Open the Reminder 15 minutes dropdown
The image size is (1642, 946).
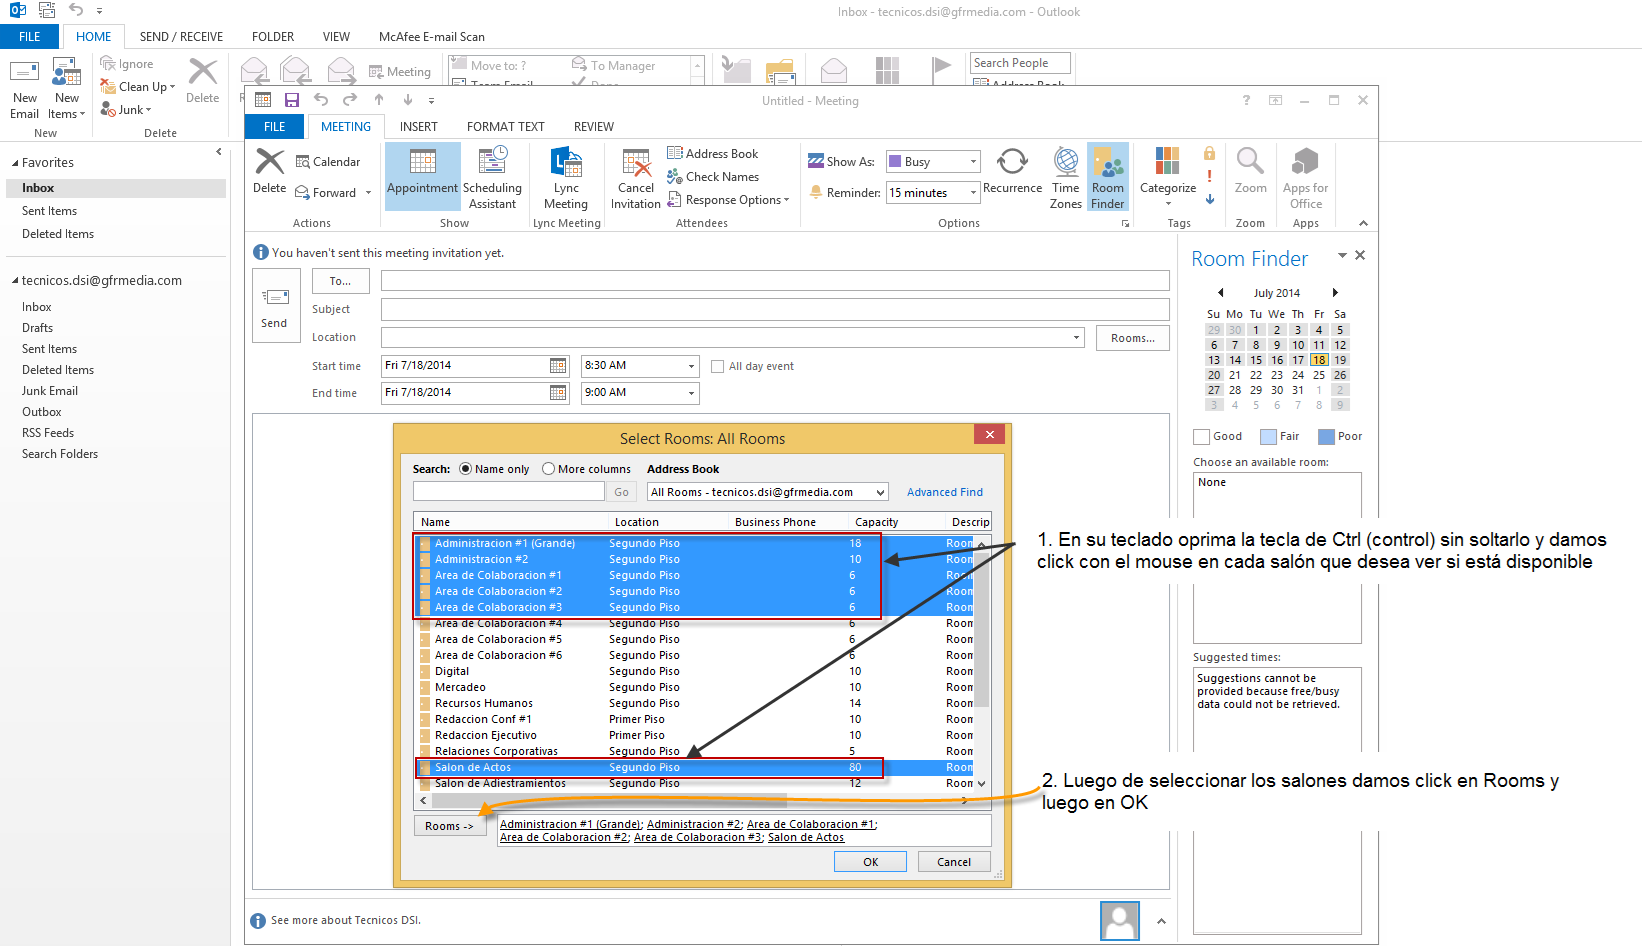972,193
